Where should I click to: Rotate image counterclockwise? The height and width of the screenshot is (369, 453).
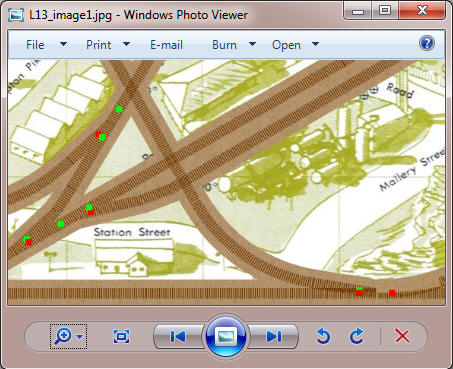(x=323, y=336)
